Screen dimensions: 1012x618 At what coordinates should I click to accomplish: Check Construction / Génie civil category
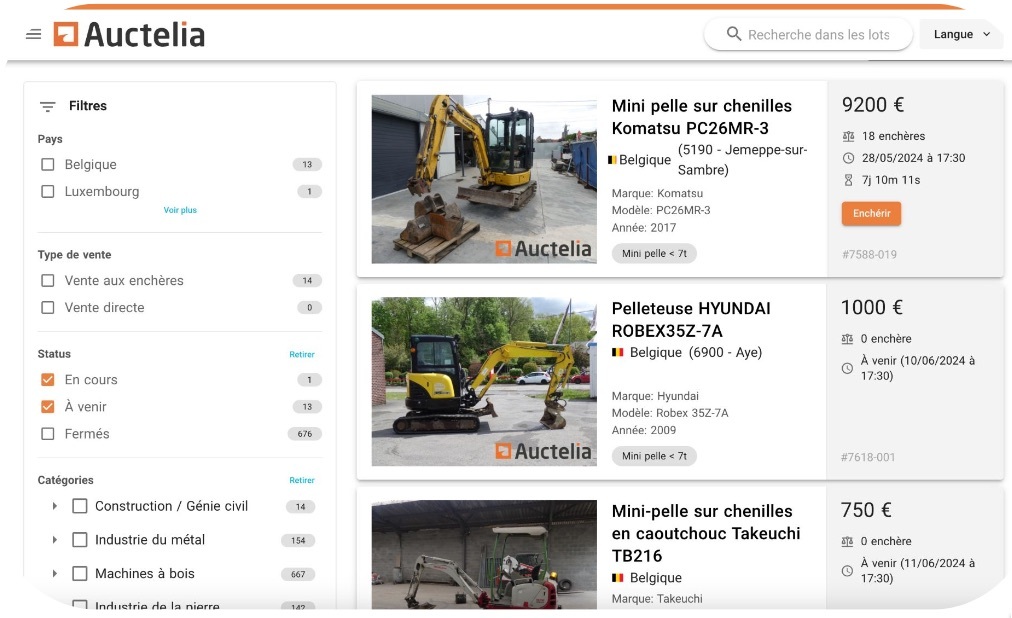[80, 506]
